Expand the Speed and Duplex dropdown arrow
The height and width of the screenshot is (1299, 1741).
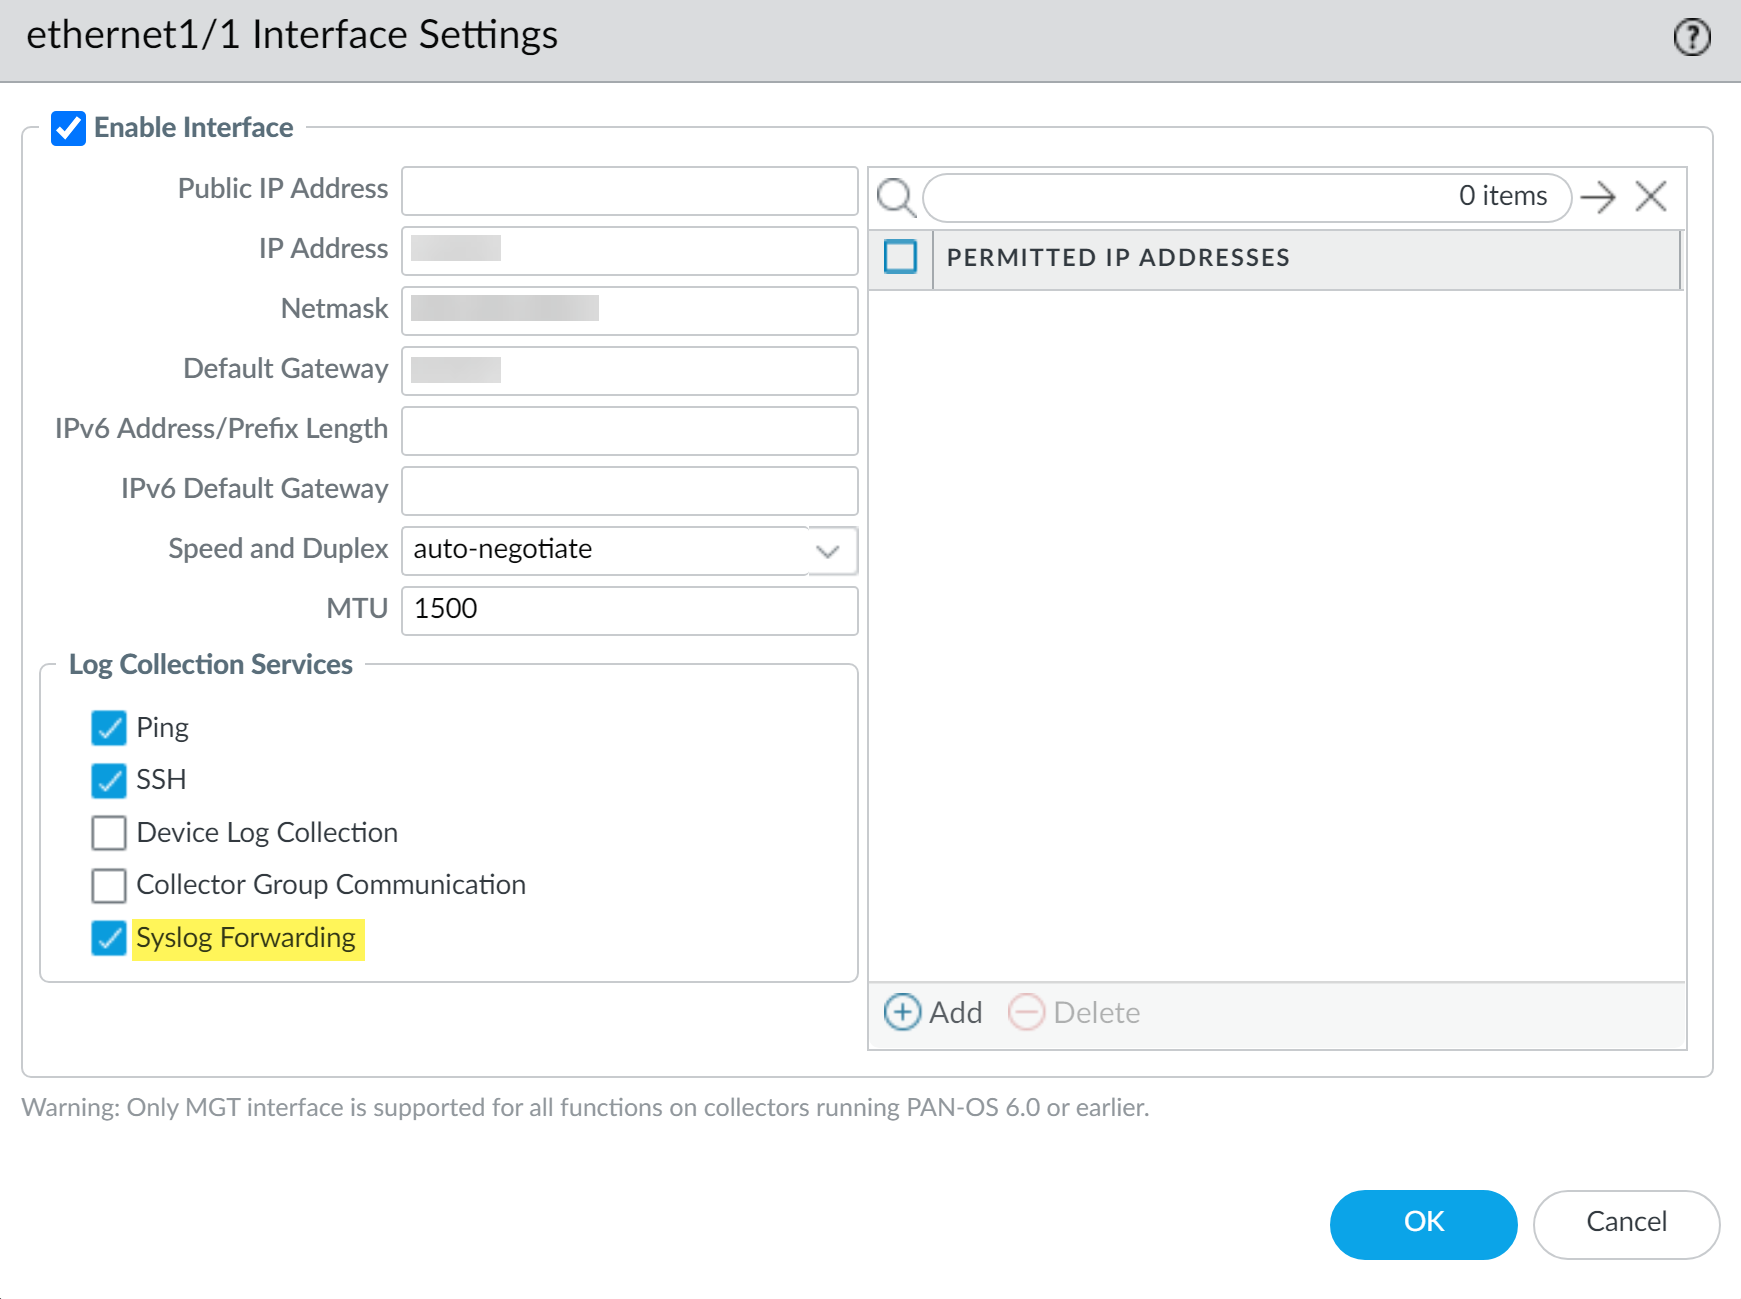(x=828, y=551)
